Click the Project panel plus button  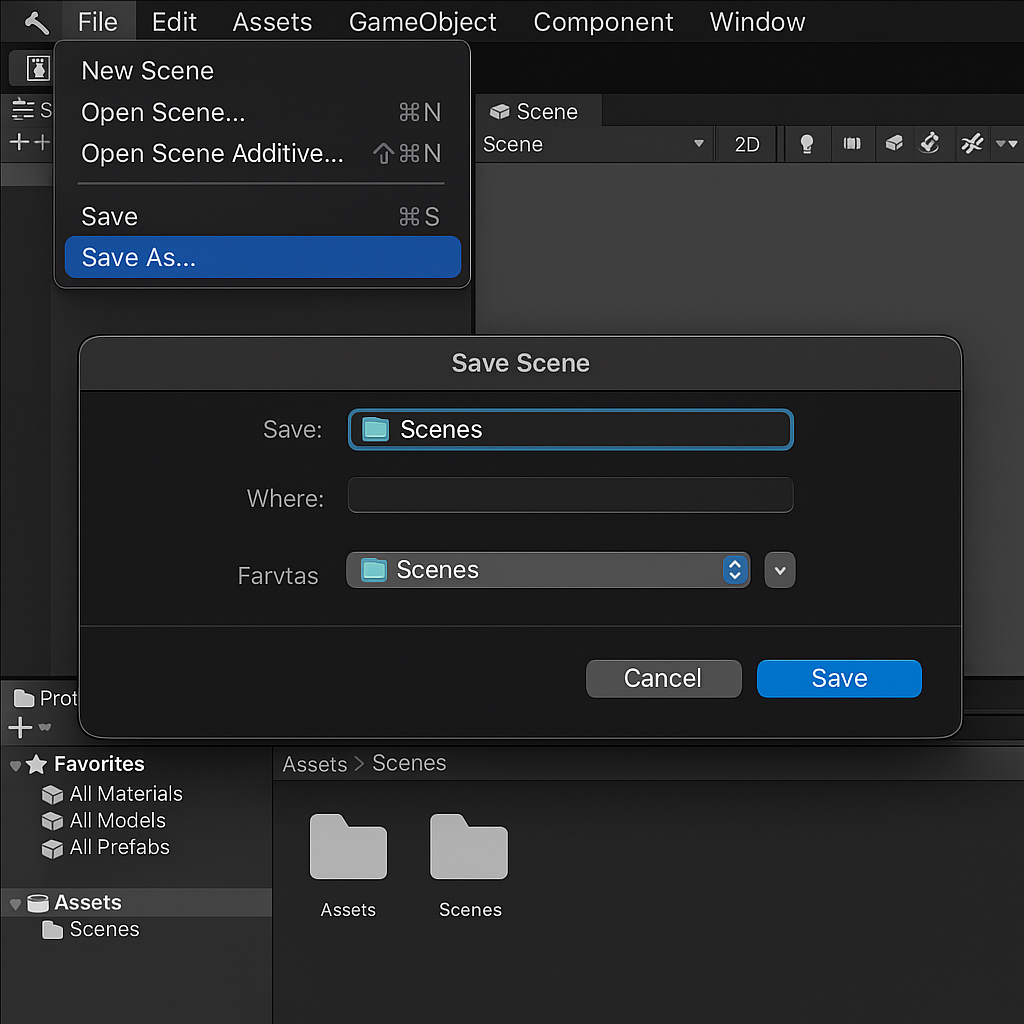(x=20, y=727)
